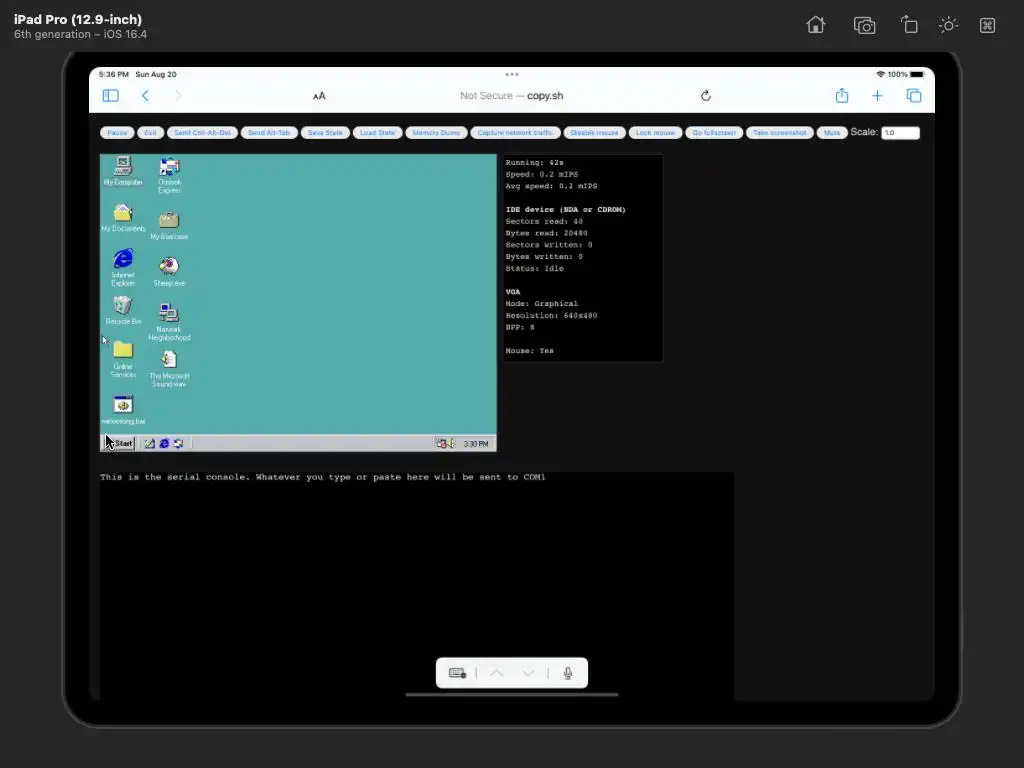Click the Exit emulator button
Image resolution: width=1024 pixels, height=768 pixels.
150,133
